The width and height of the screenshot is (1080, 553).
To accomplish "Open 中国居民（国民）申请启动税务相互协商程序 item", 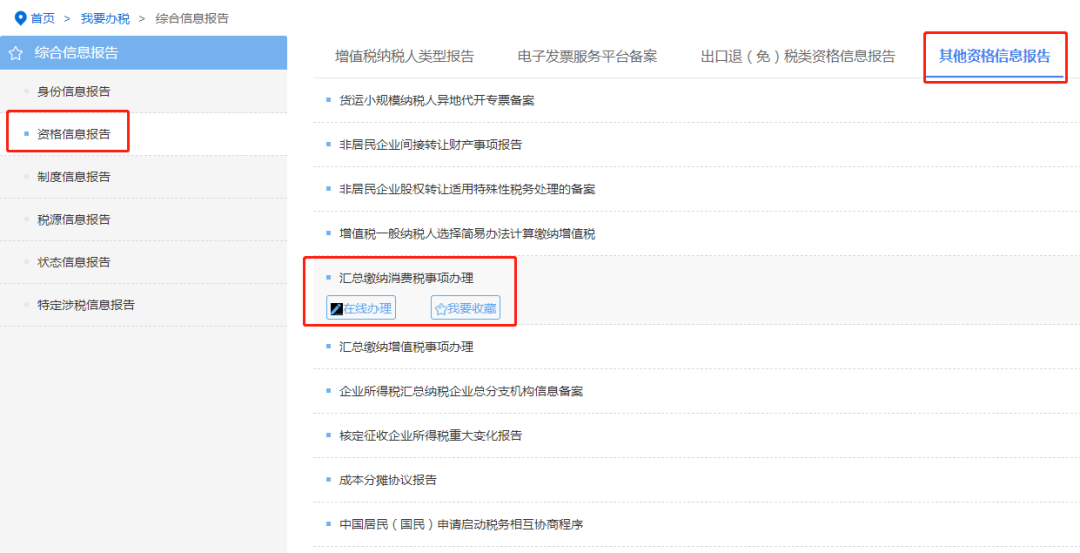I will coord(461,524).
